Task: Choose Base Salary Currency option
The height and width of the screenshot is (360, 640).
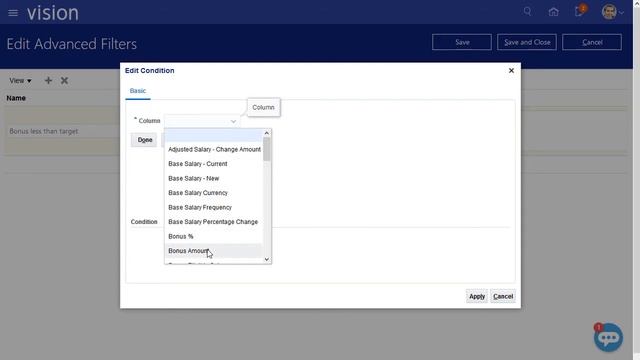Action: [214, 193]
